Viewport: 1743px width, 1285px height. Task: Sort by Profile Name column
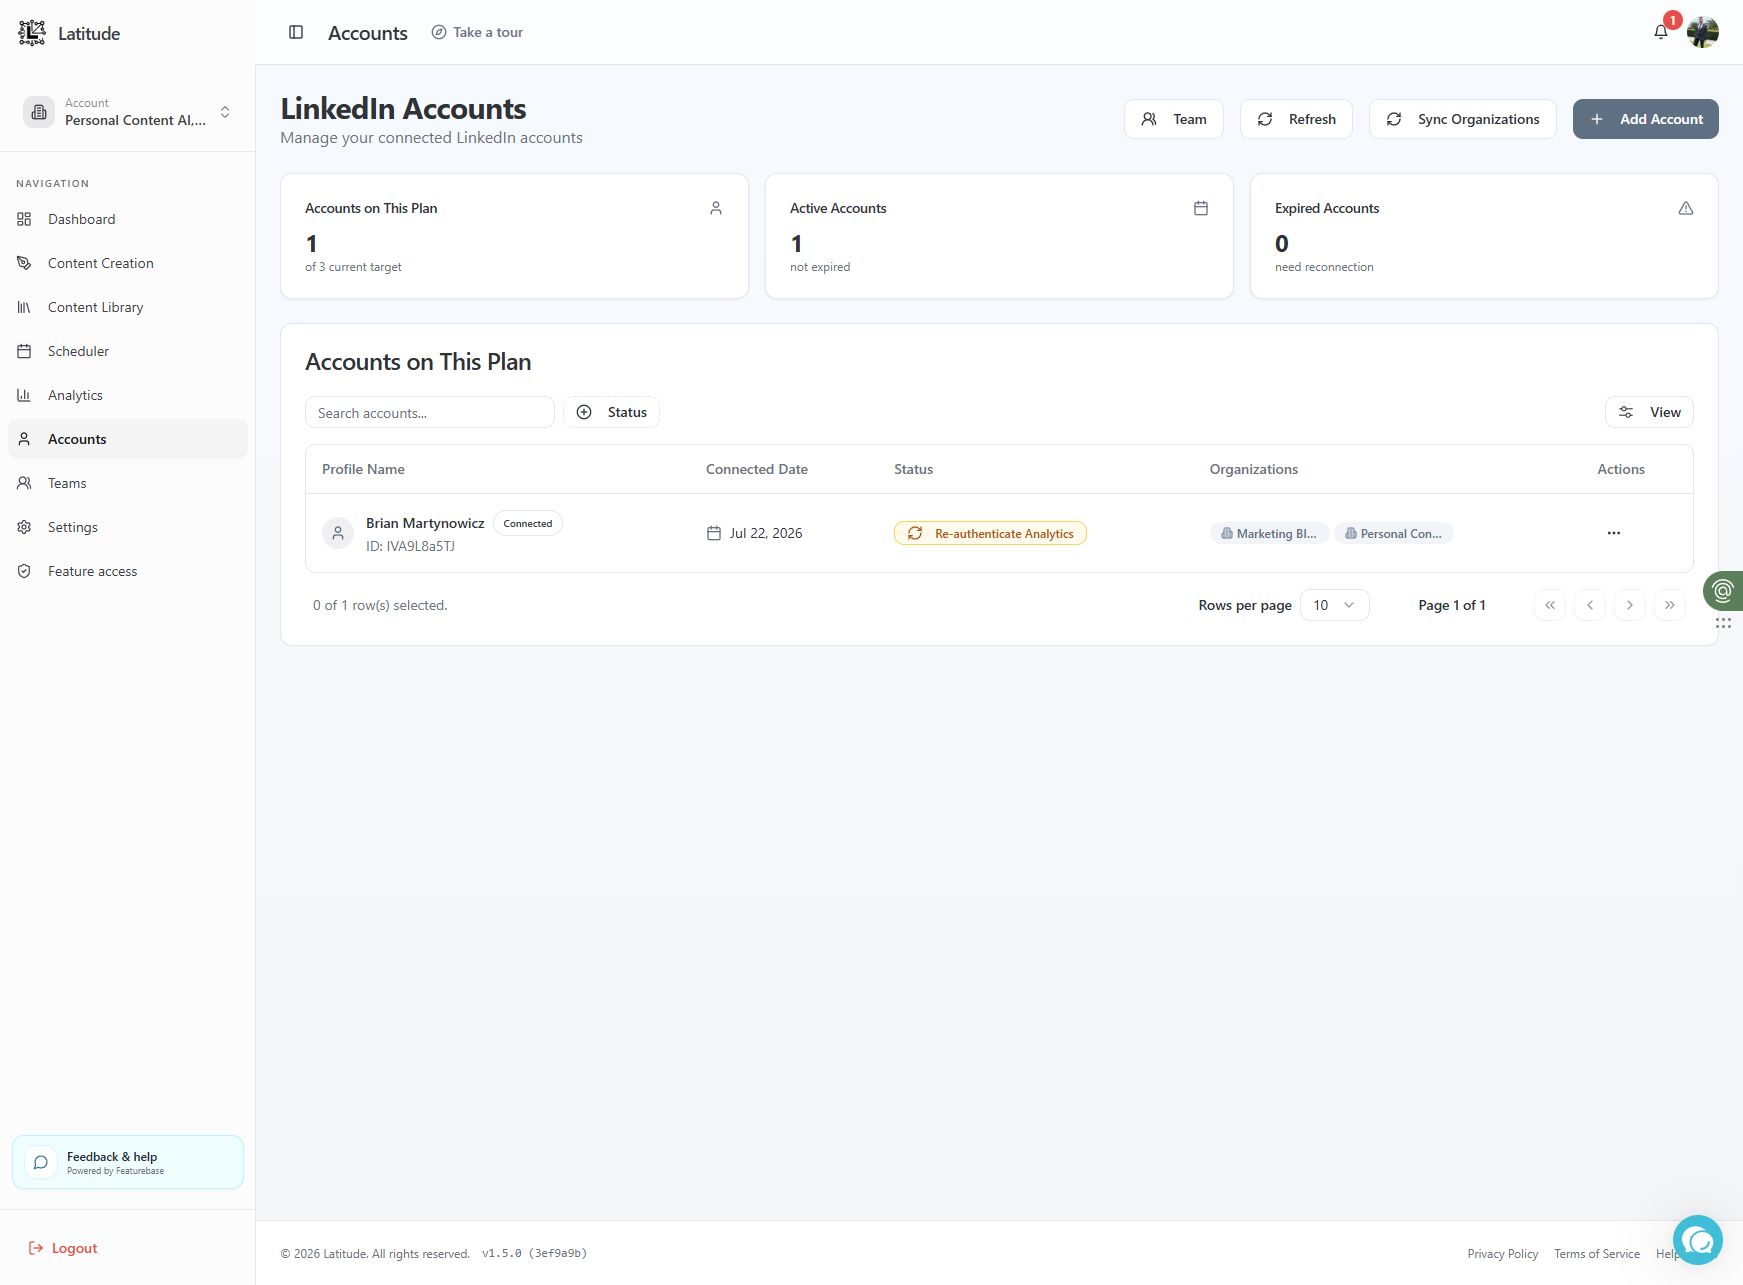click(x=363, y=469)
